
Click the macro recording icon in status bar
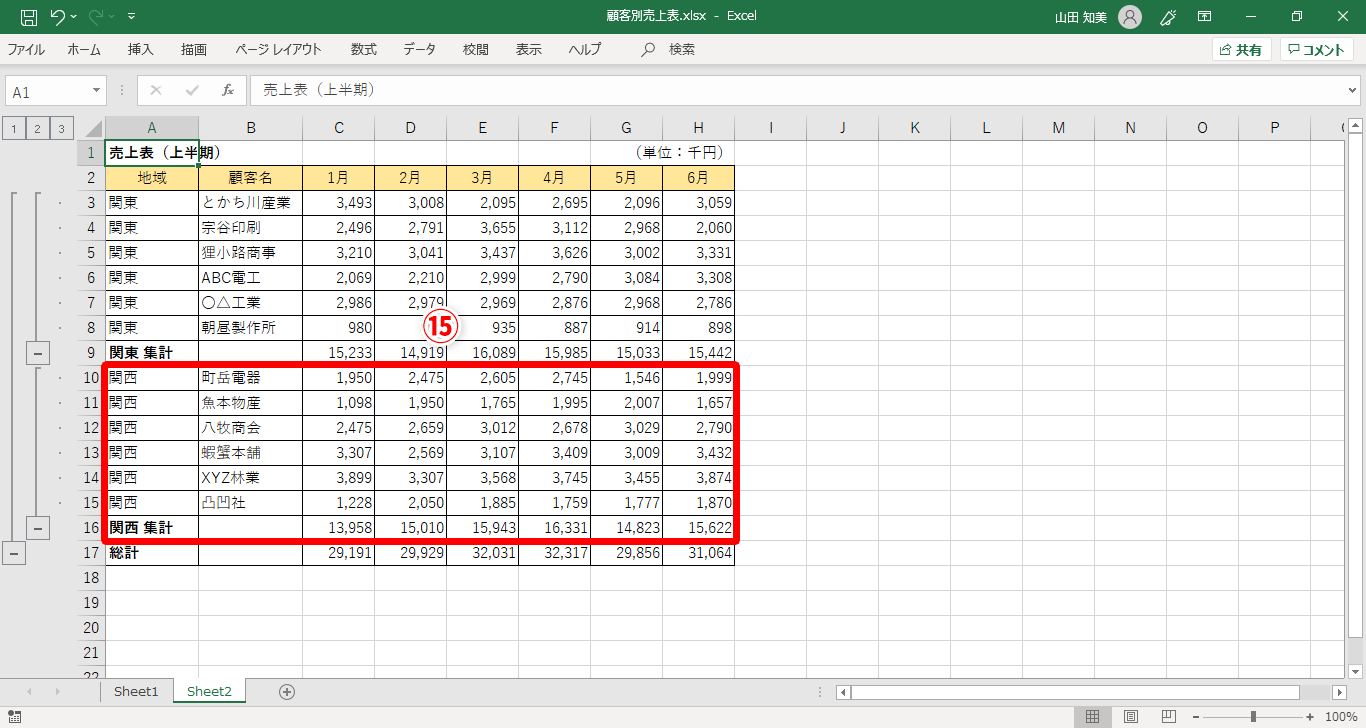[x=15, y=716]
